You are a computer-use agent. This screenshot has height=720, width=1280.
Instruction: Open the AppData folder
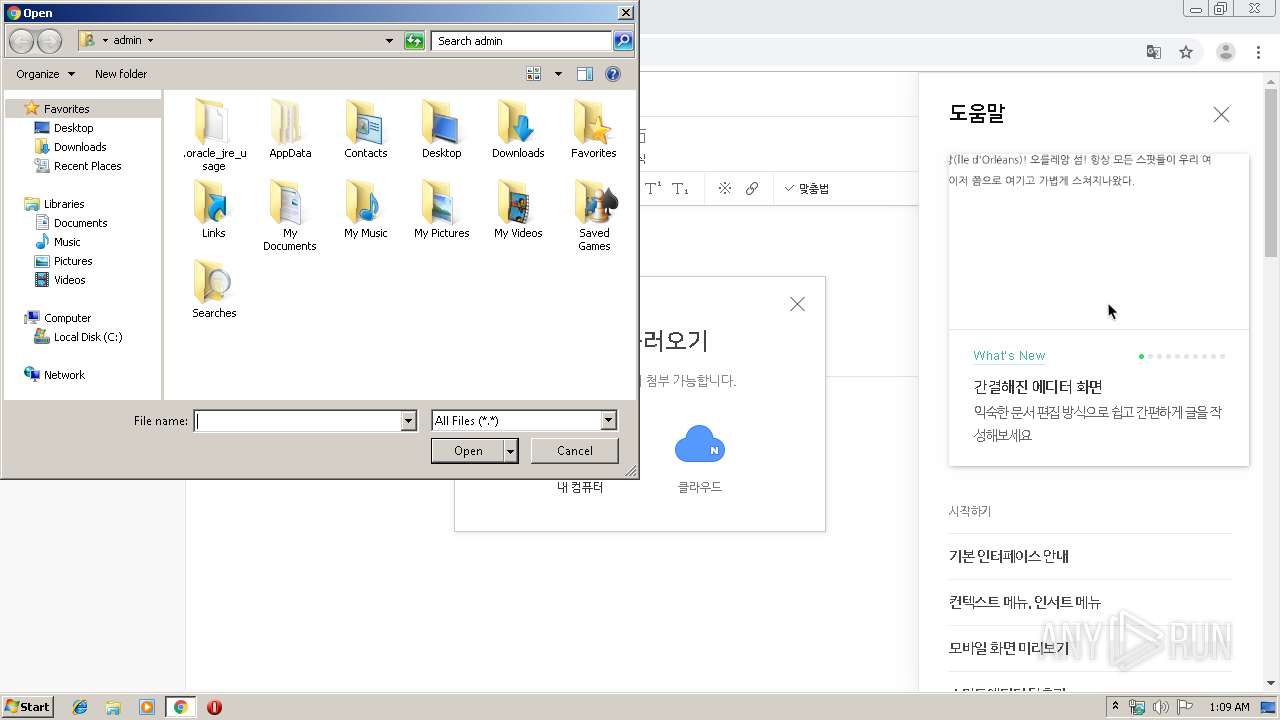pos(290,130)
